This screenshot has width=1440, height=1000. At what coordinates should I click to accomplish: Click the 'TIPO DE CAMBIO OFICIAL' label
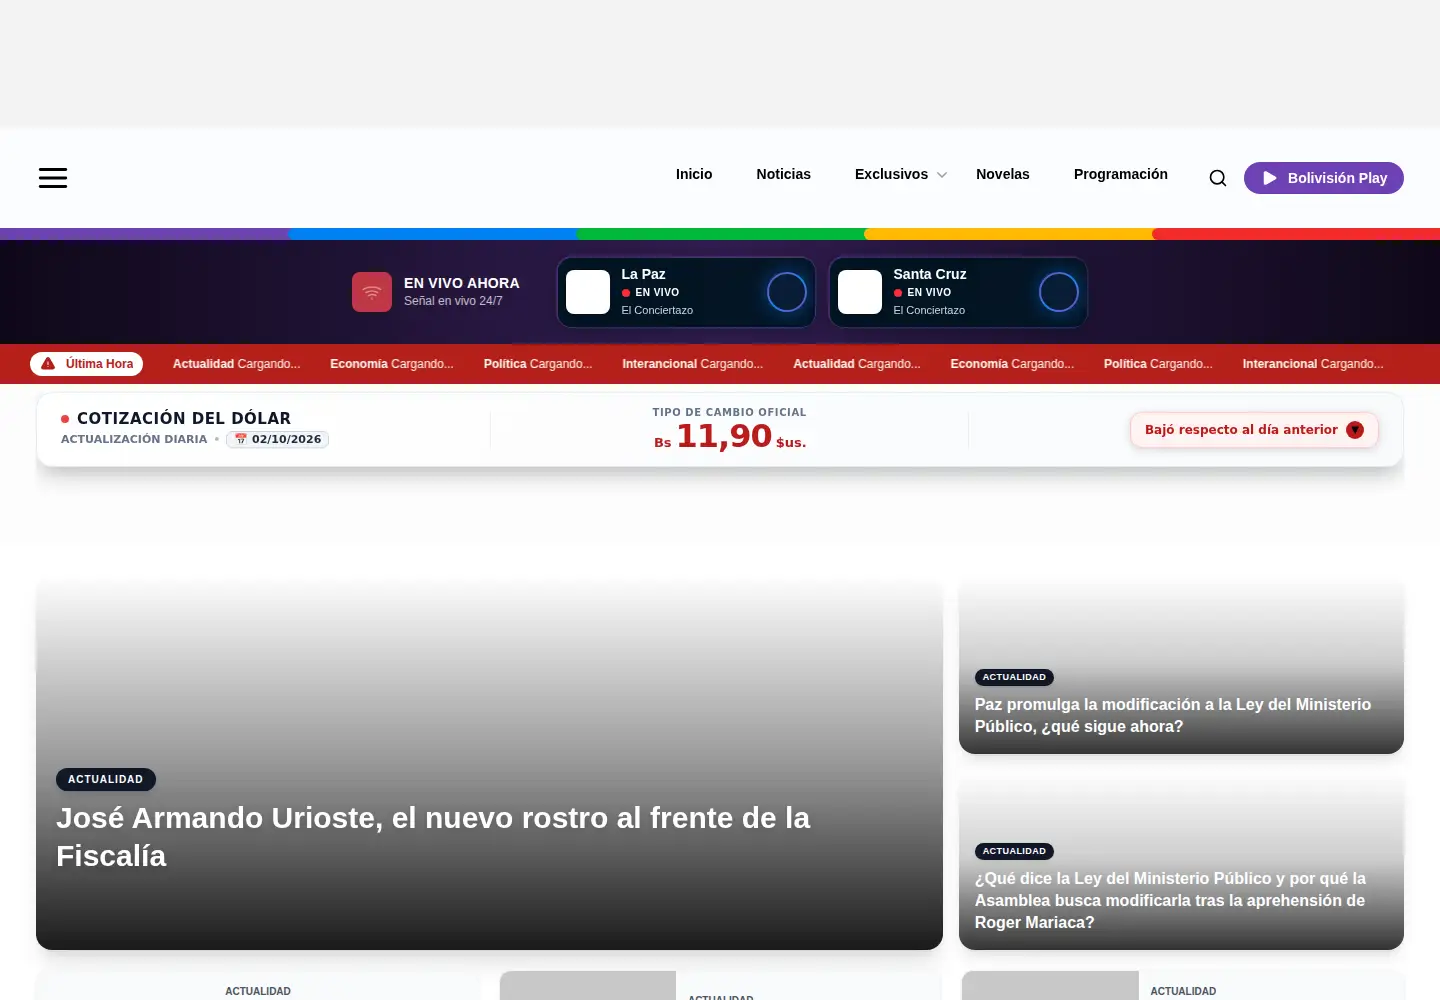[x=729, y=412]
